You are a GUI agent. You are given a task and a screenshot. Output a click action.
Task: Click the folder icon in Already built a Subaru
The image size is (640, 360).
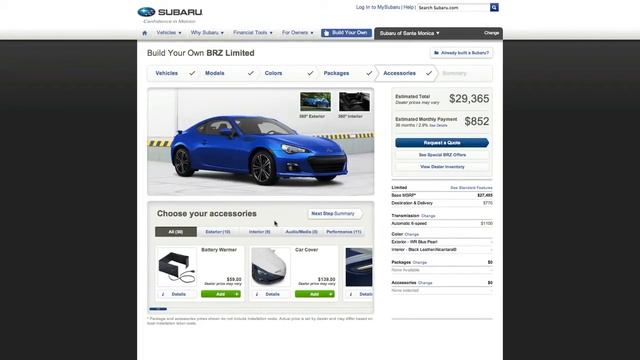436,53
